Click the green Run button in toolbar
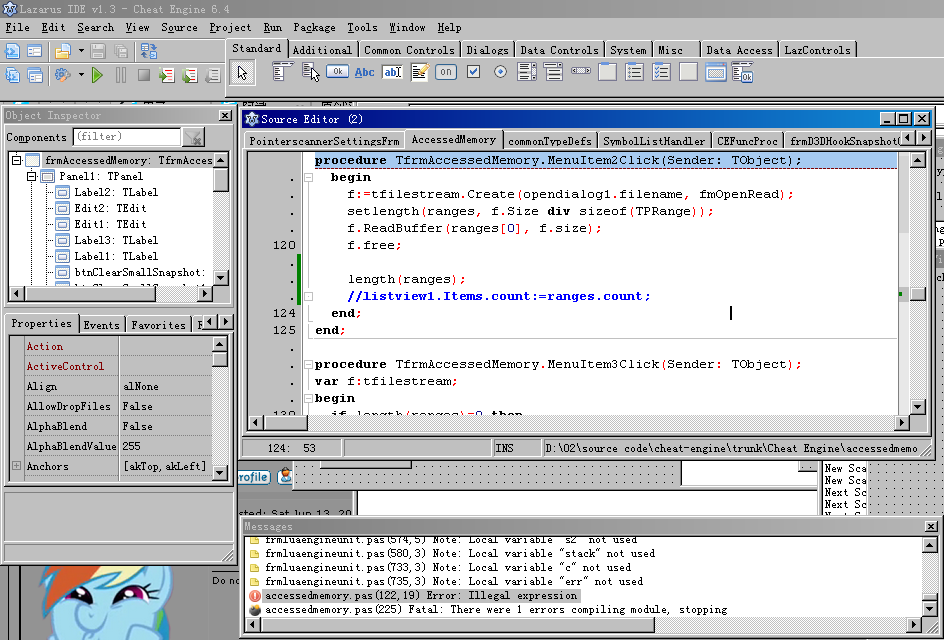The width and height of the screenshot is (944, 640). pyautogui.click(x=97, y=75)
